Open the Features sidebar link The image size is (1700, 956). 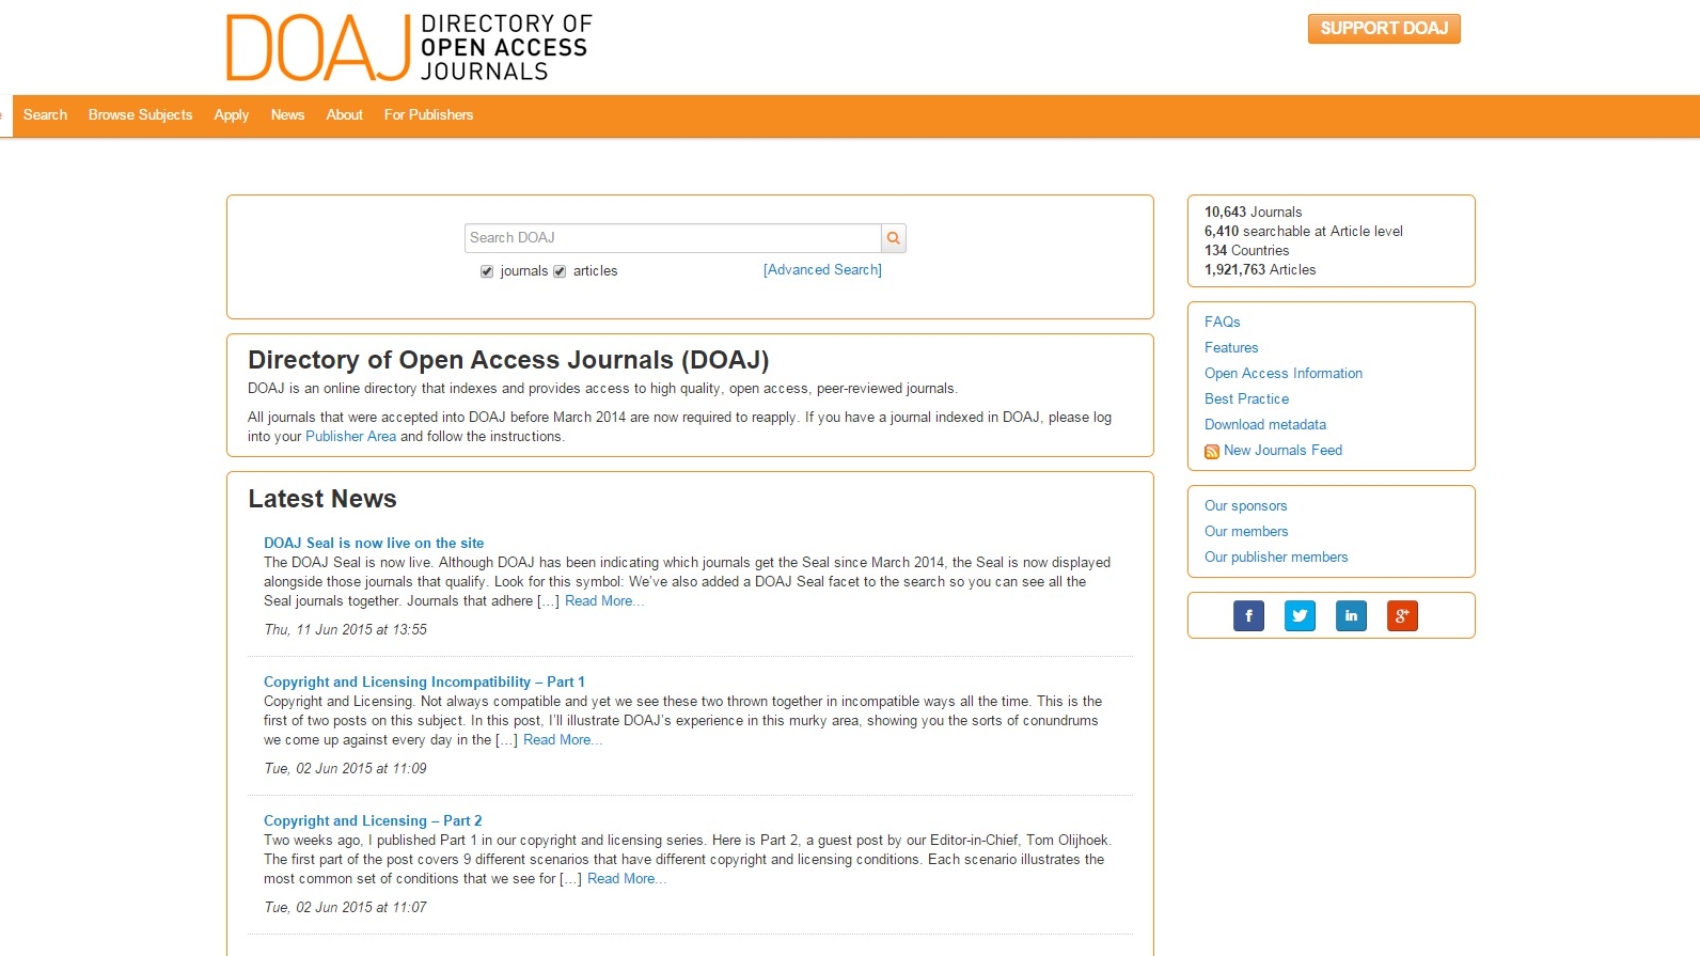(1231, 348)
